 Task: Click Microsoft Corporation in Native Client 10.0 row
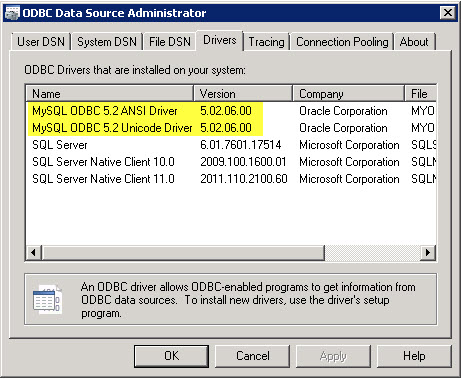click(349, 162)
